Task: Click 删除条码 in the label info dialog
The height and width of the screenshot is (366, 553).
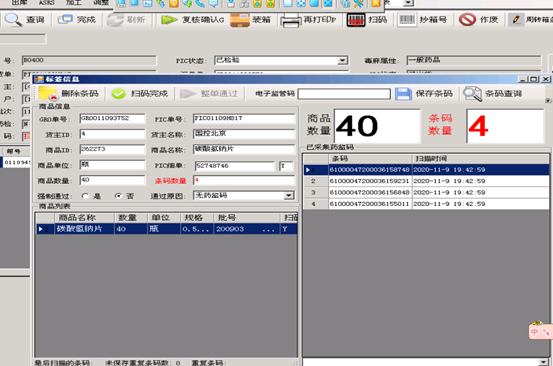Action: 69,93
